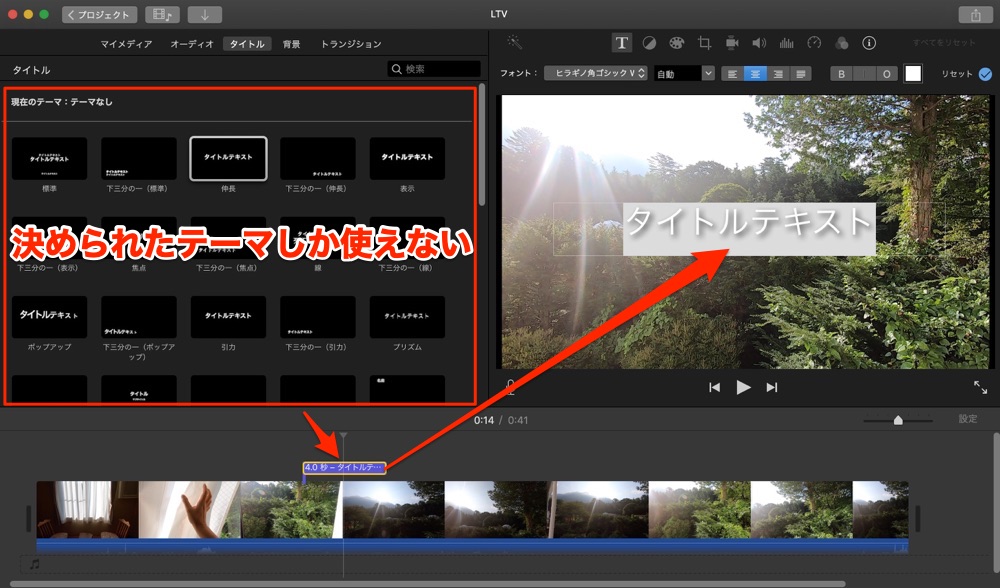
Task: Toggle bold B on title text
Action: pyautogui.click(x=841, y=74)
